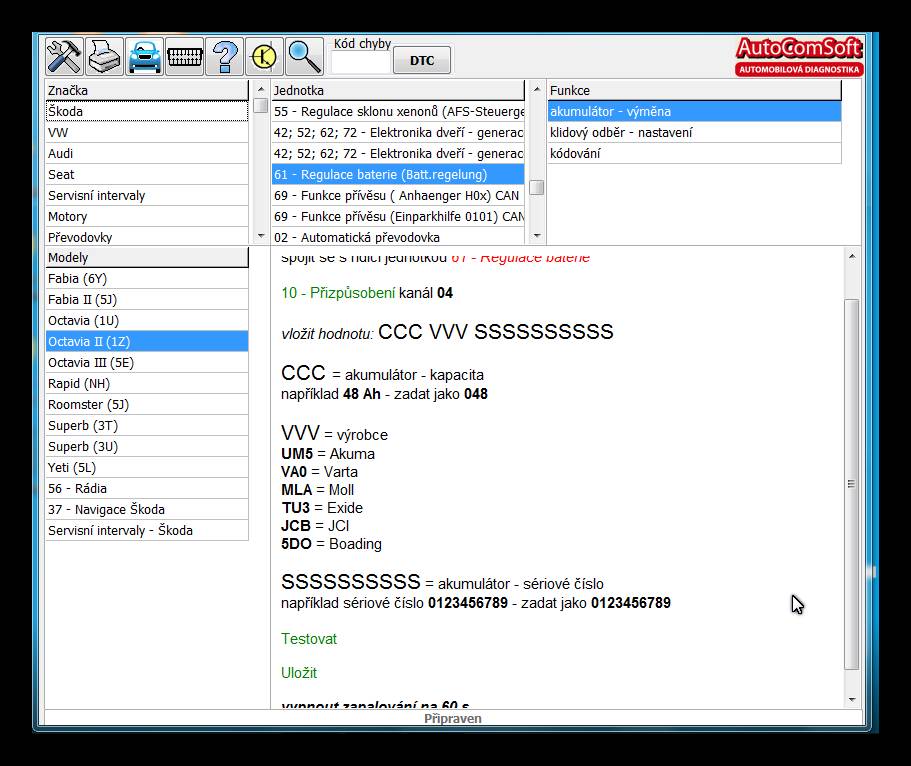The width and height of the screenshot is (911, 766).
Task: Click the Připraven status bar
Action: (x=453, y=718)
